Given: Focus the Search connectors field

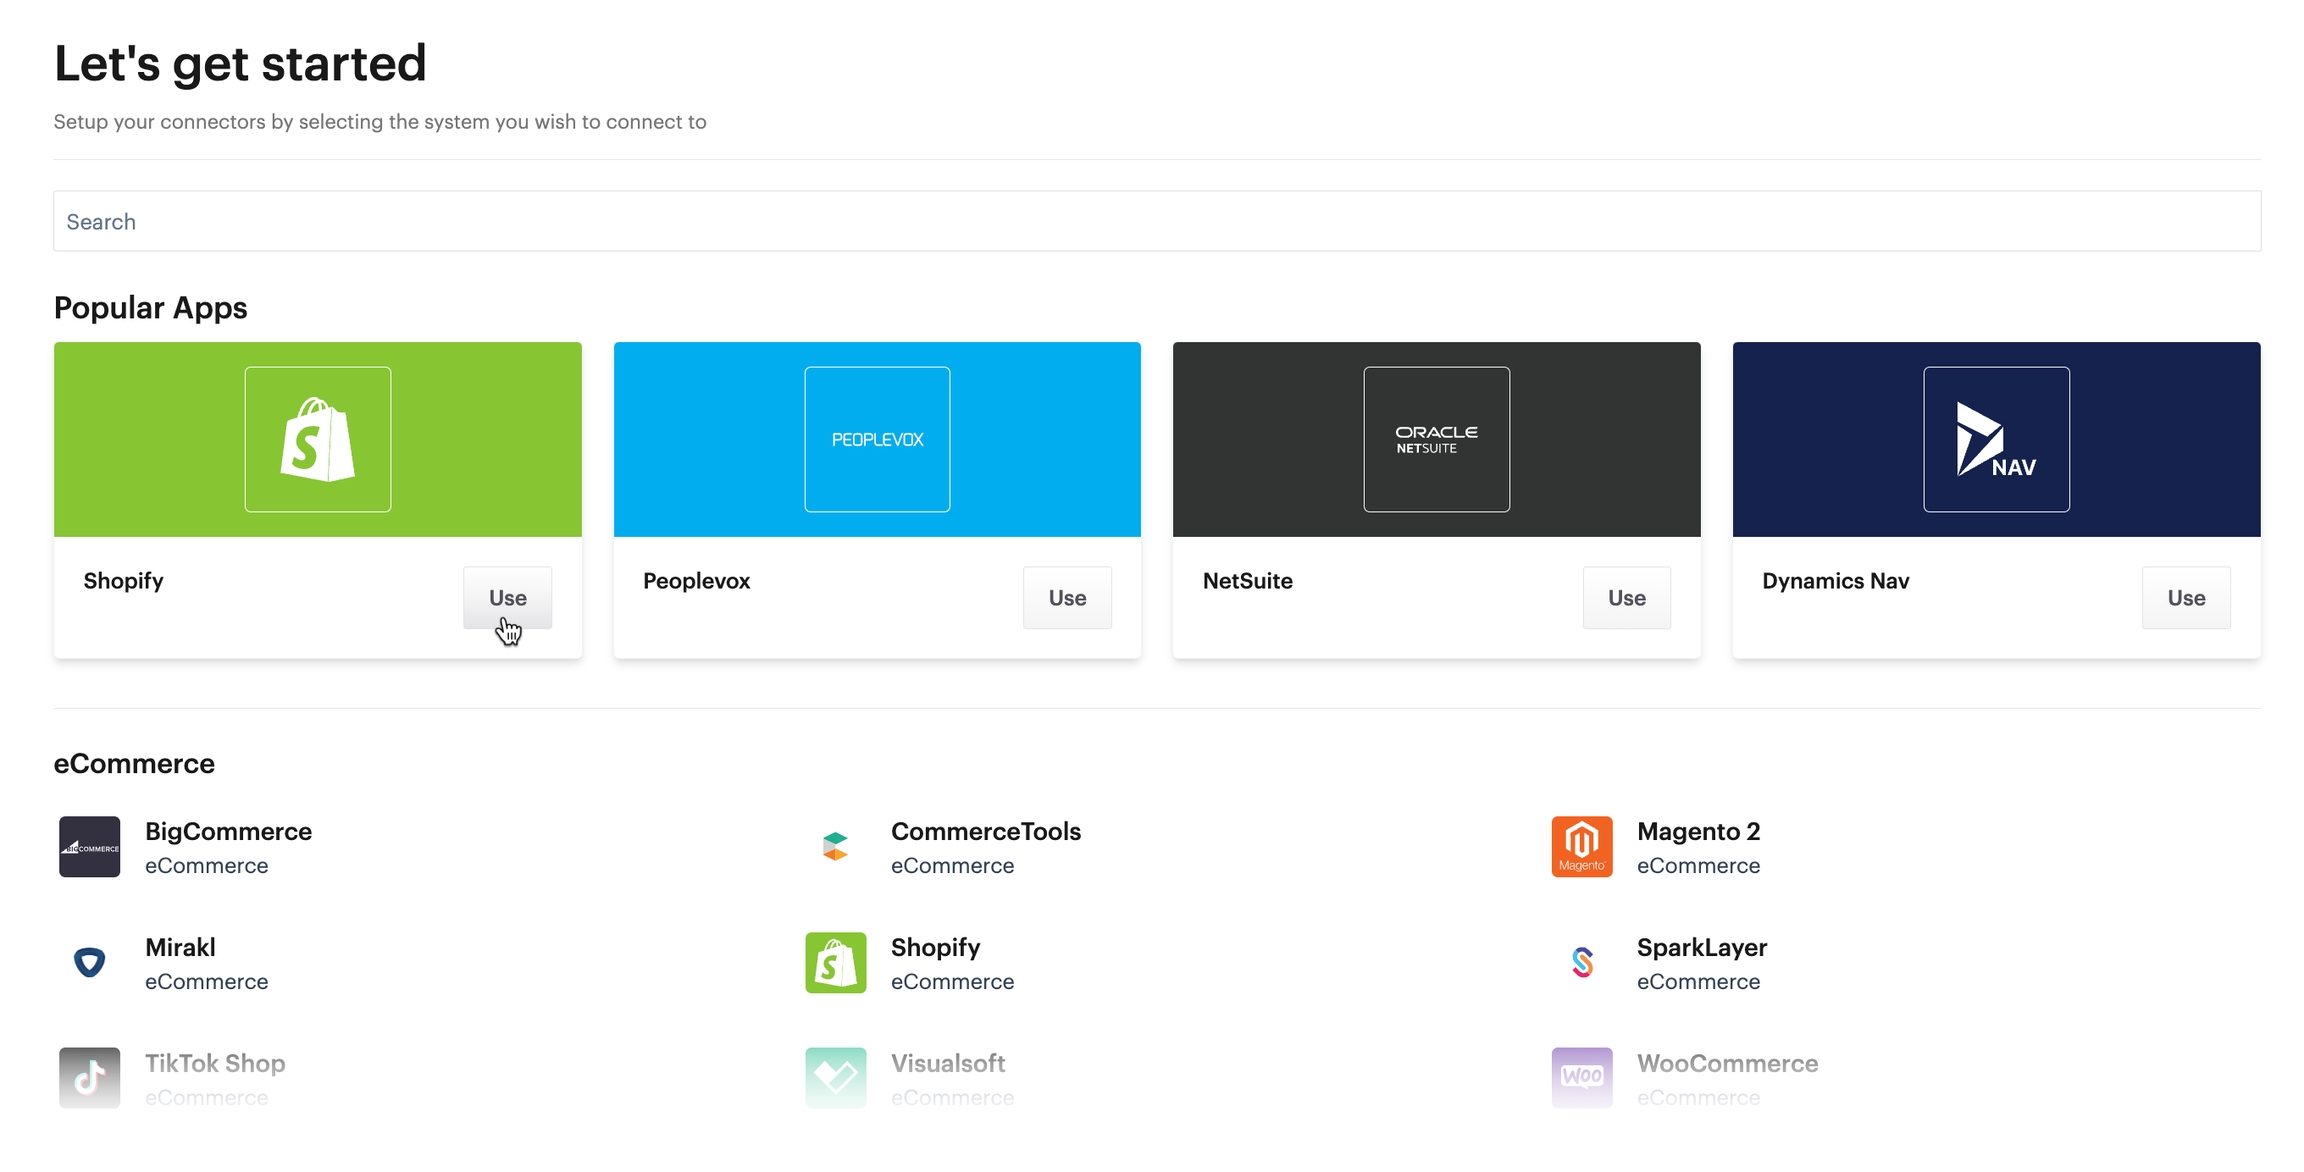Looking at the screenshot, I should pos(1156,221).
